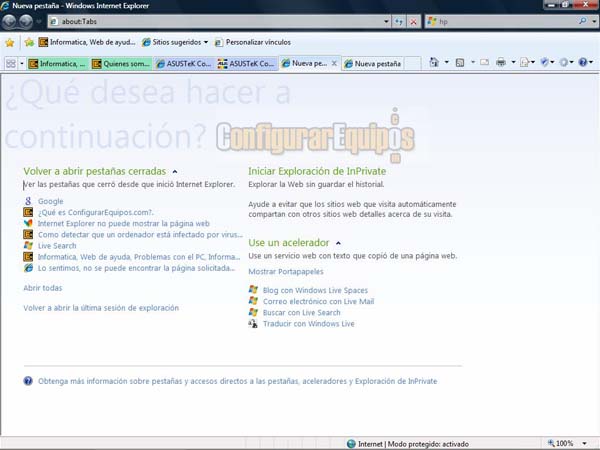Reopen 'Live Search' closed tab
The width and height of the screenshot is (600, 450).
57,246
